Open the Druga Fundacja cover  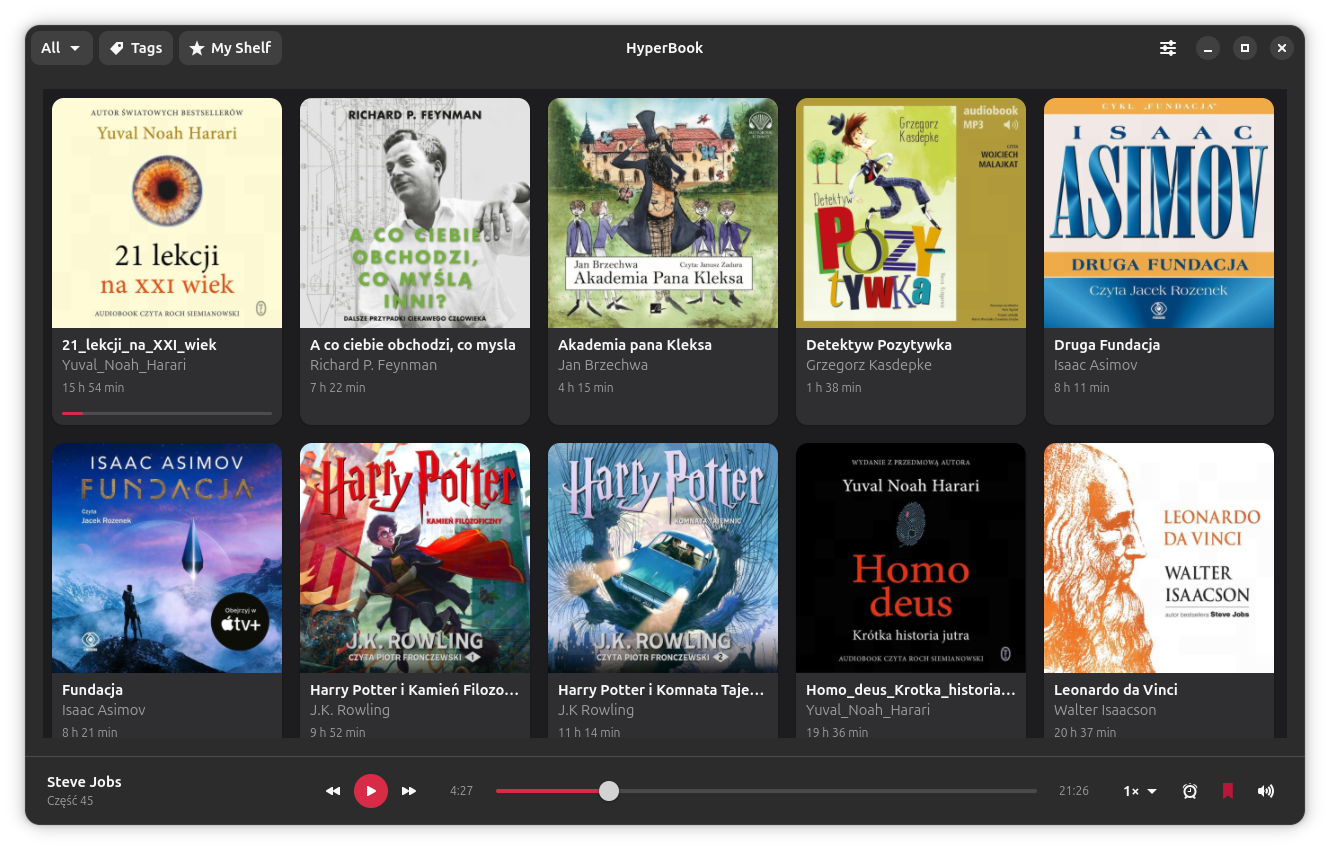pyautogui.click(x=1159, y=213)
